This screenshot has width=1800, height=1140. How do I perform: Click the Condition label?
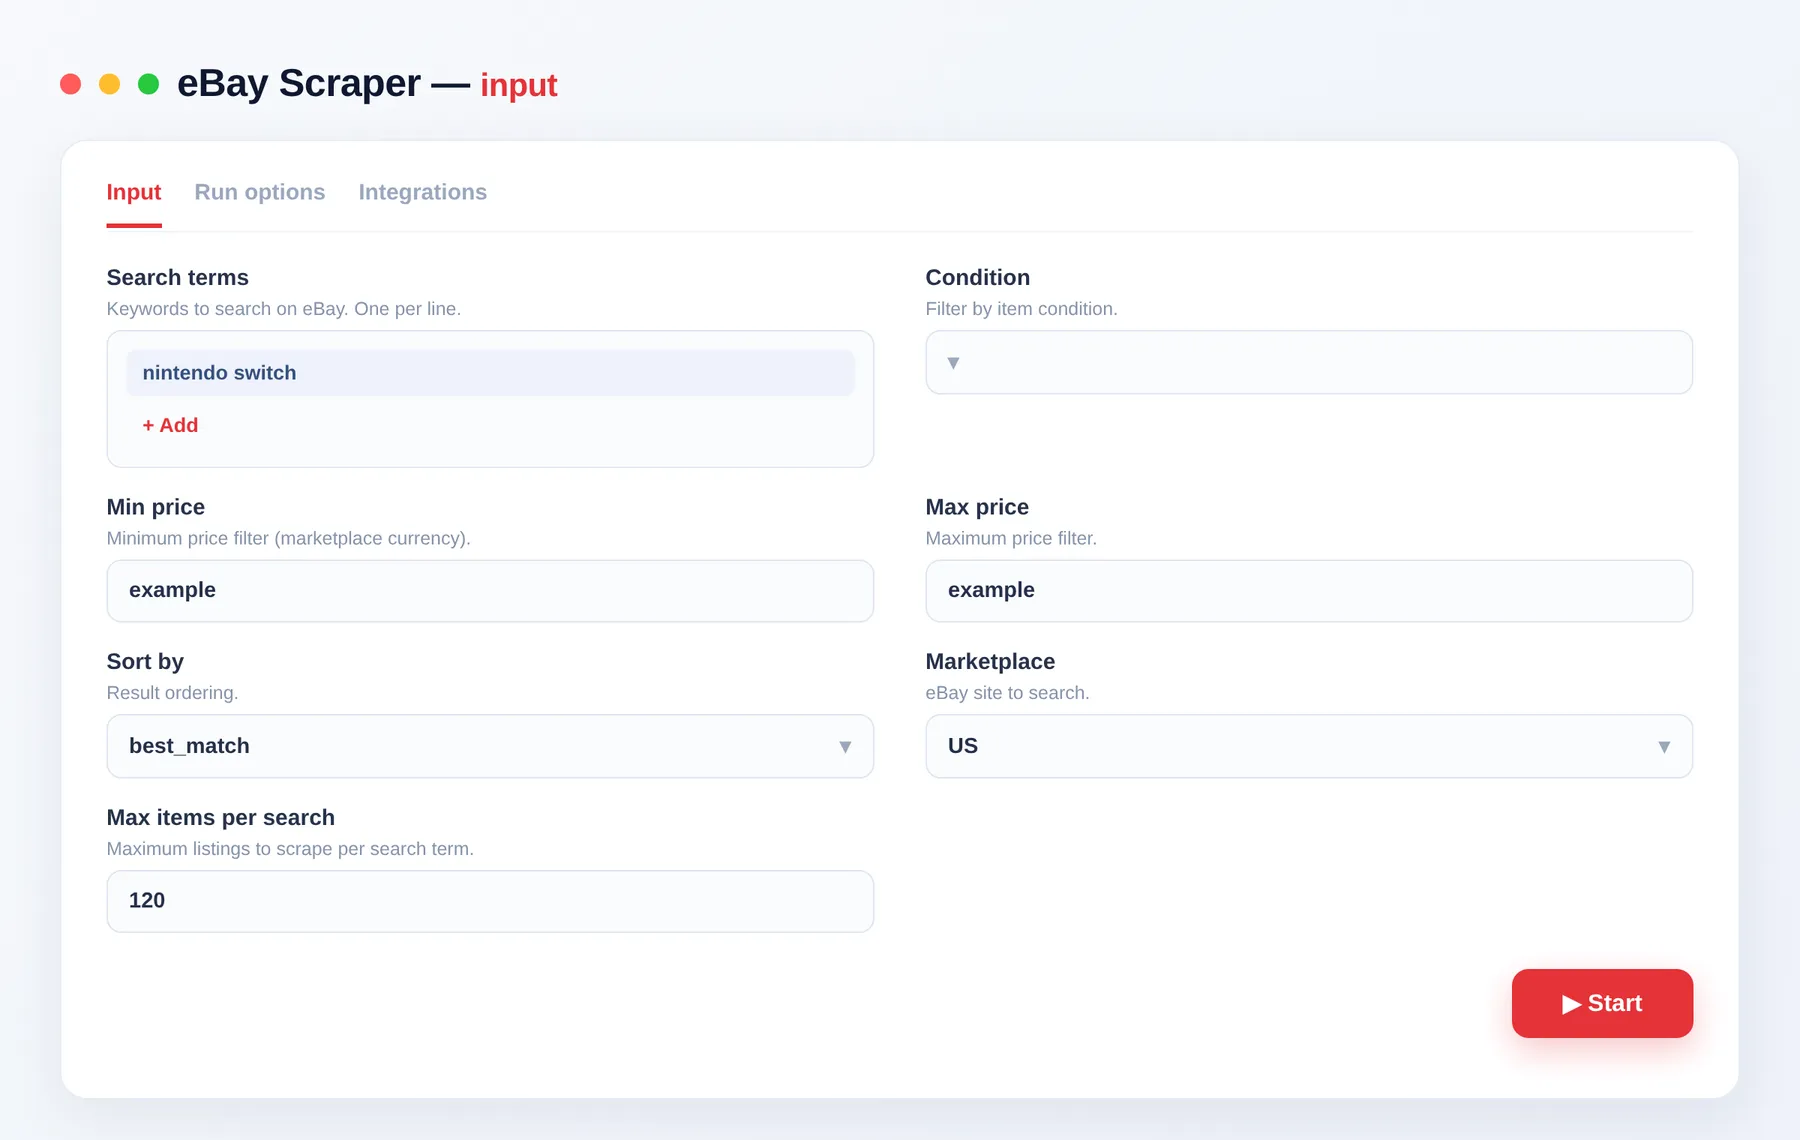point(977,277)
